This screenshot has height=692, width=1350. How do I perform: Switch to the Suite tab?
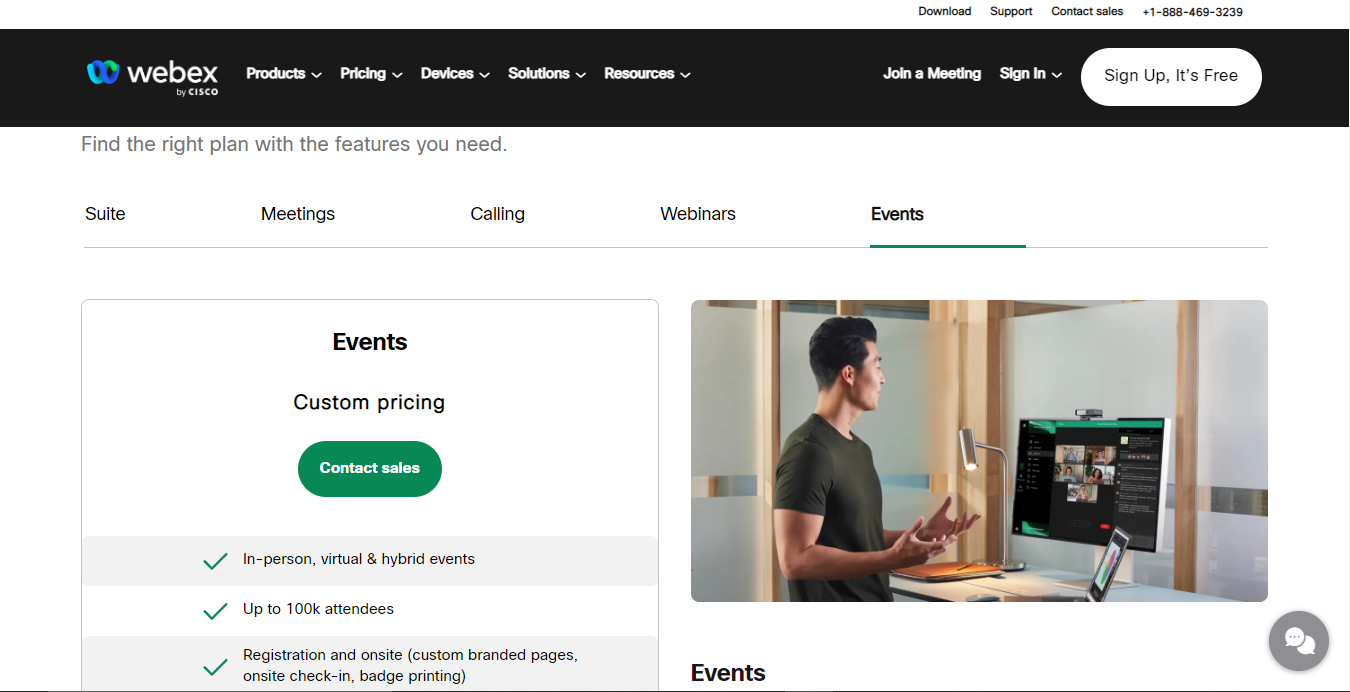tap(105, 214)
